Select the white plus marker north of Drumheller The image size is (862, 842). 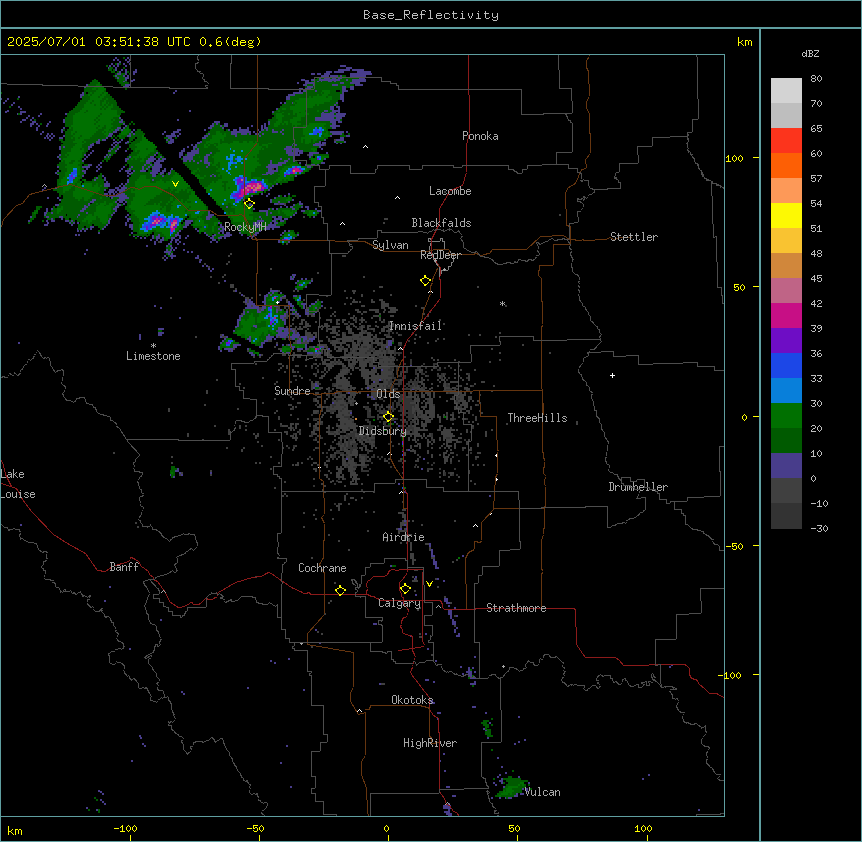pos(612,375)
